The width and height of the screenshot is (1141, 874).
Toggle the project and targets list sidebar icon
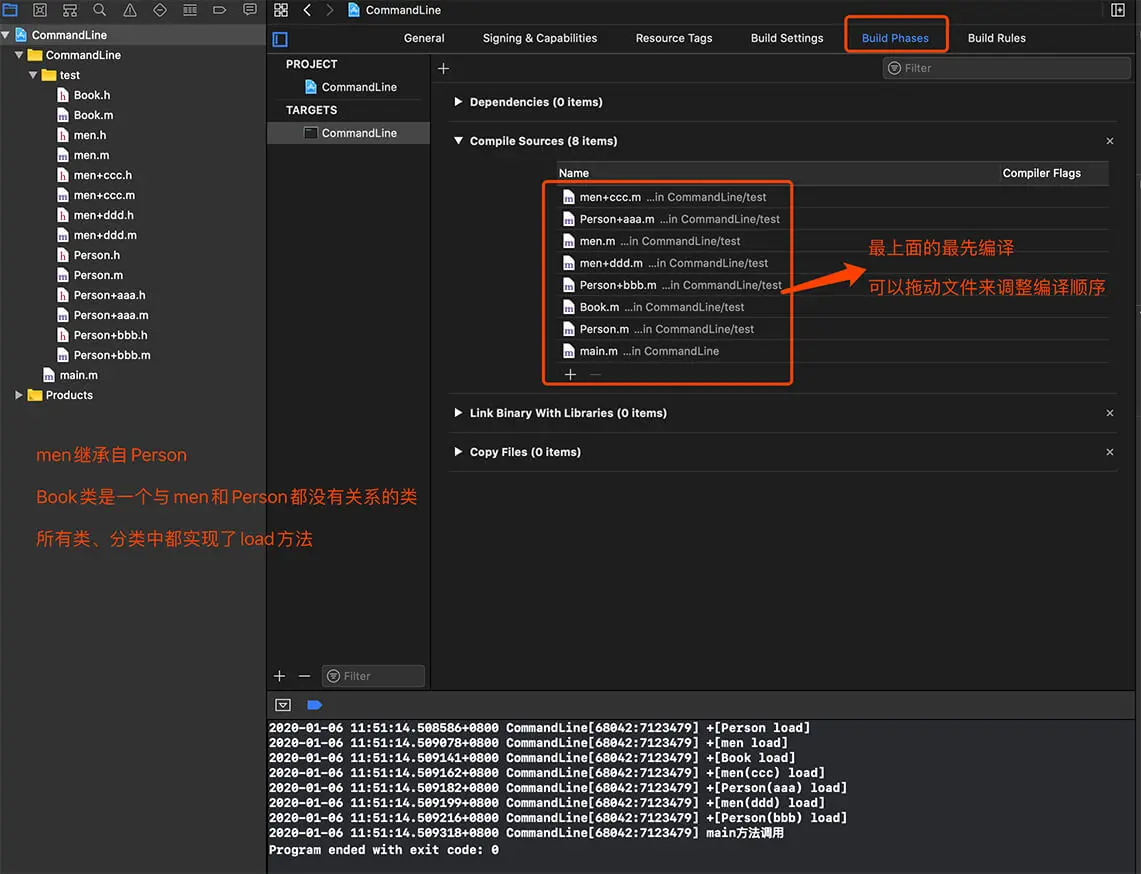click(280, 39)
